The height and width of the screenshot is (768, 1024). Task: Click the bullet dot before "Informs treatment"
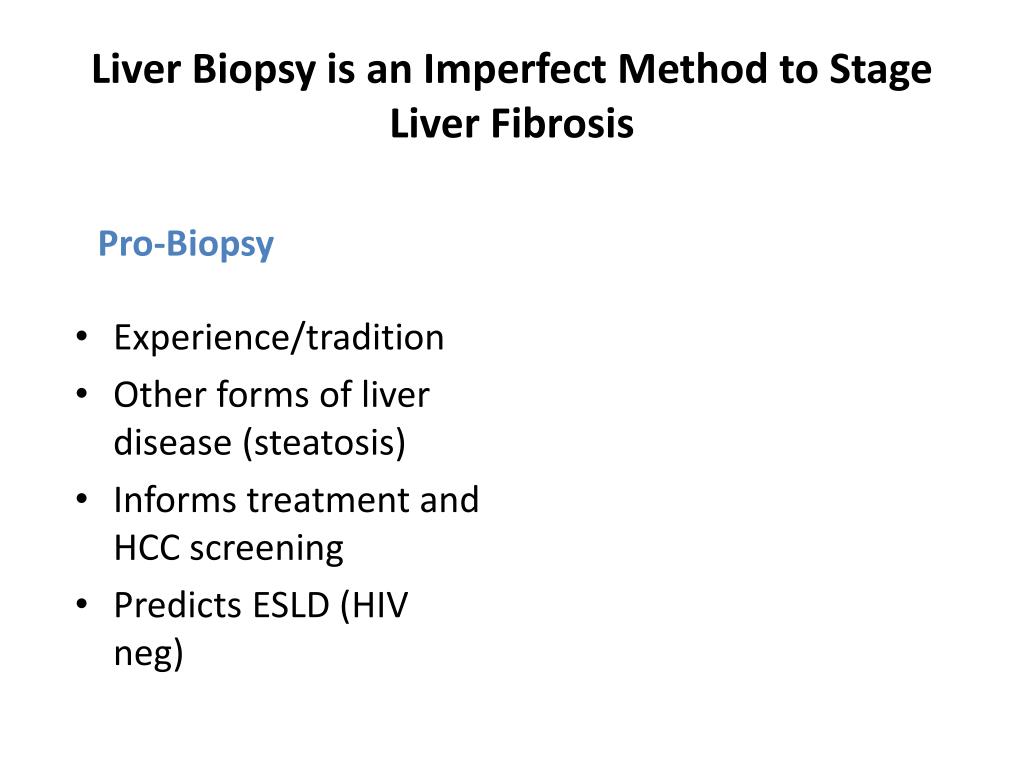[x=81, y=499]
